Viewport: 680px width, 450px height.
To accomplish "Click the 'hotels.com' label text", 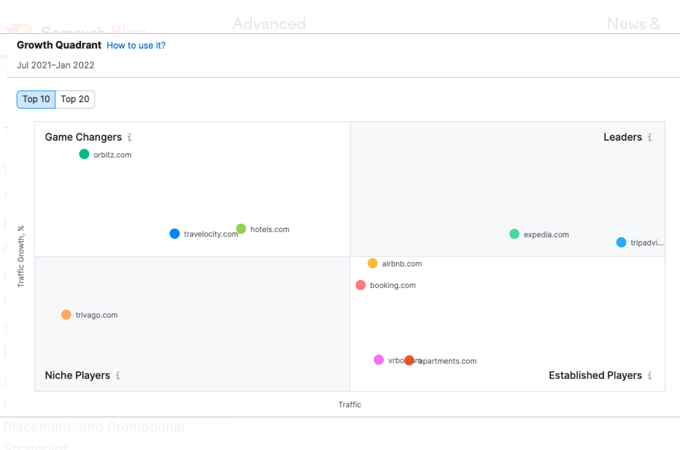I will click(270, 229).
